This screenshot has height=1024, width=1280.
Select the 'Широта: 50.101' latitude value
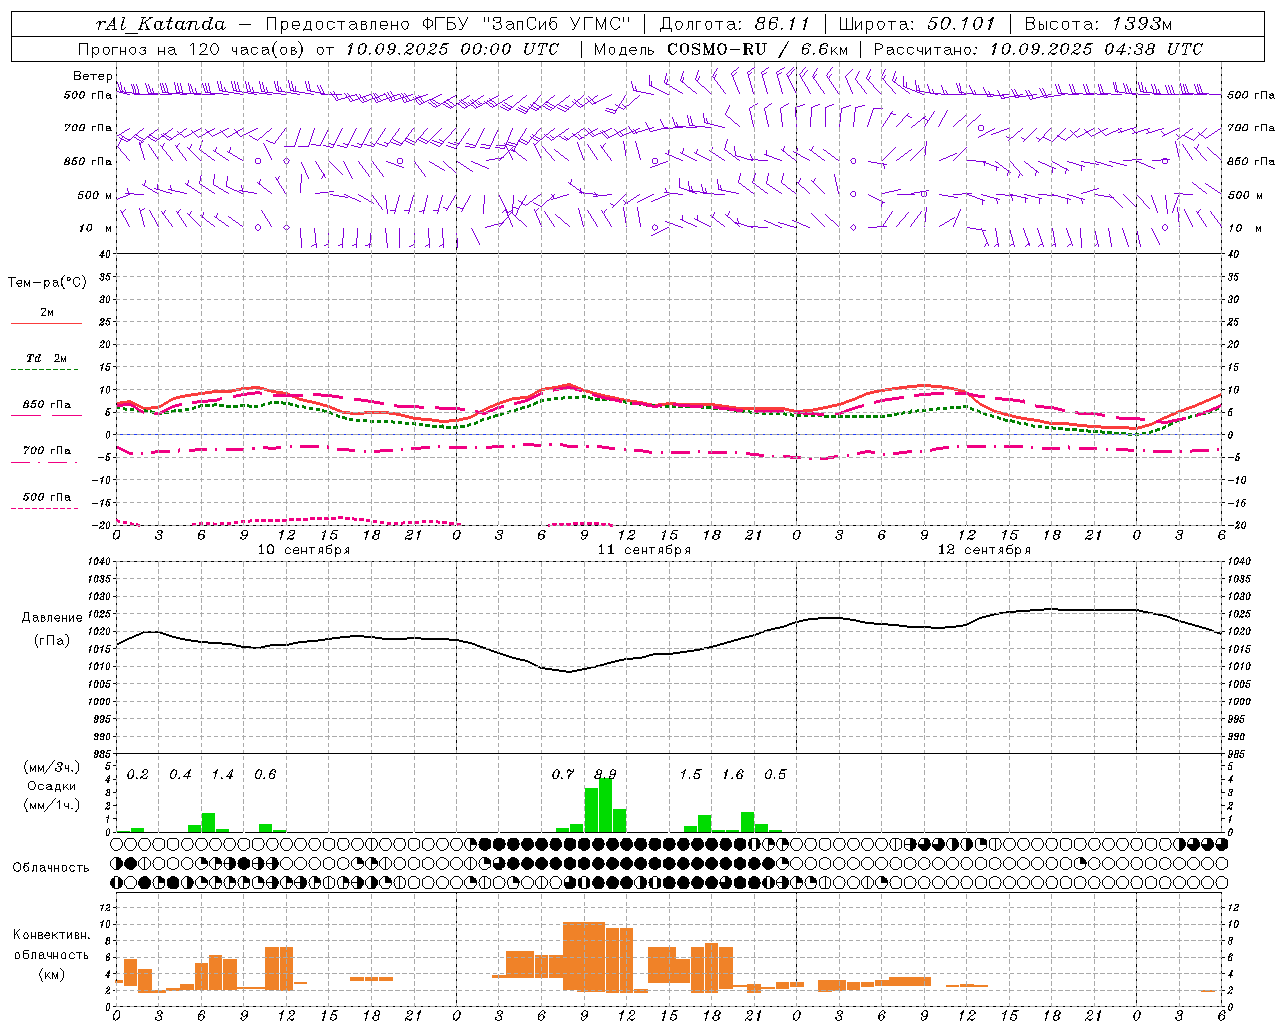(x=917, y=24)
